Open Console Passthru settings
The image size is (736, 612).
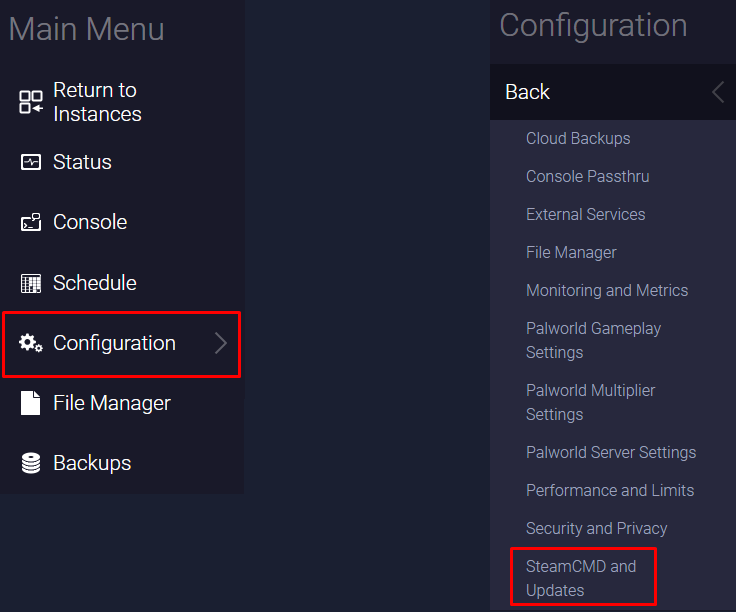(x=587, y=176)
